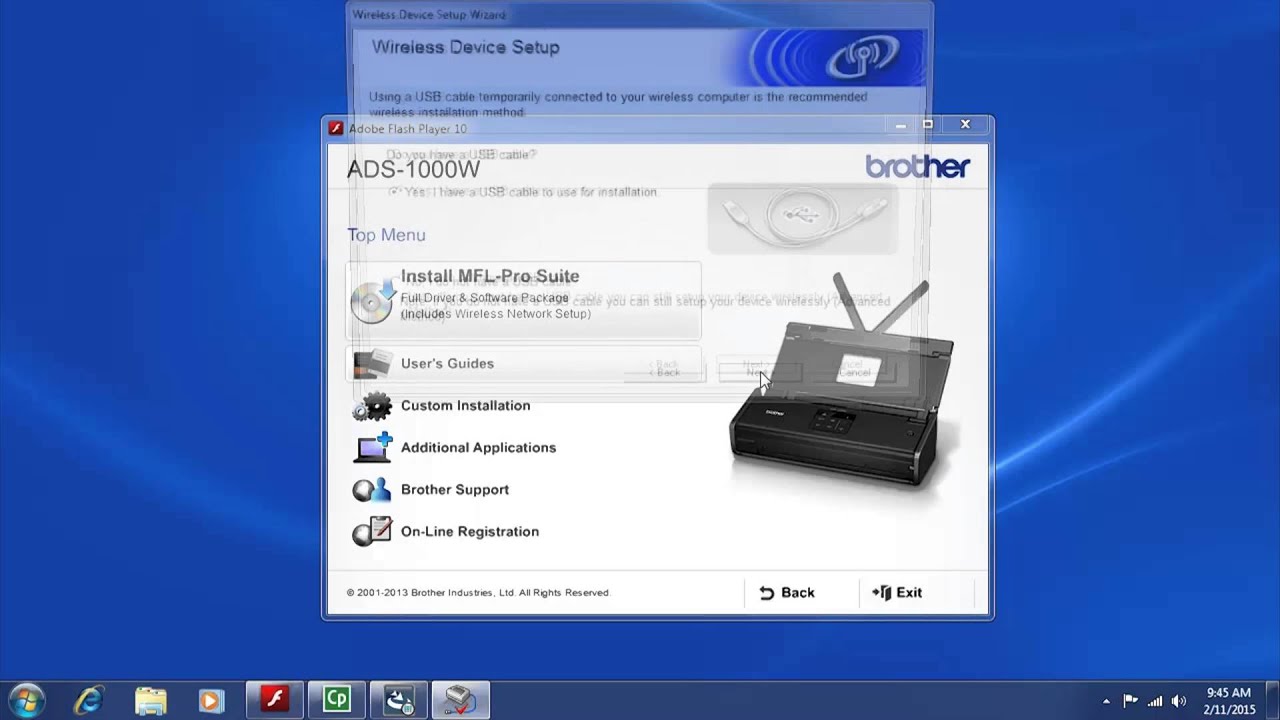Screen dimensions: 1280x720
Task: Click the Brother Support person icon
Action: click(x=371, y=489)
